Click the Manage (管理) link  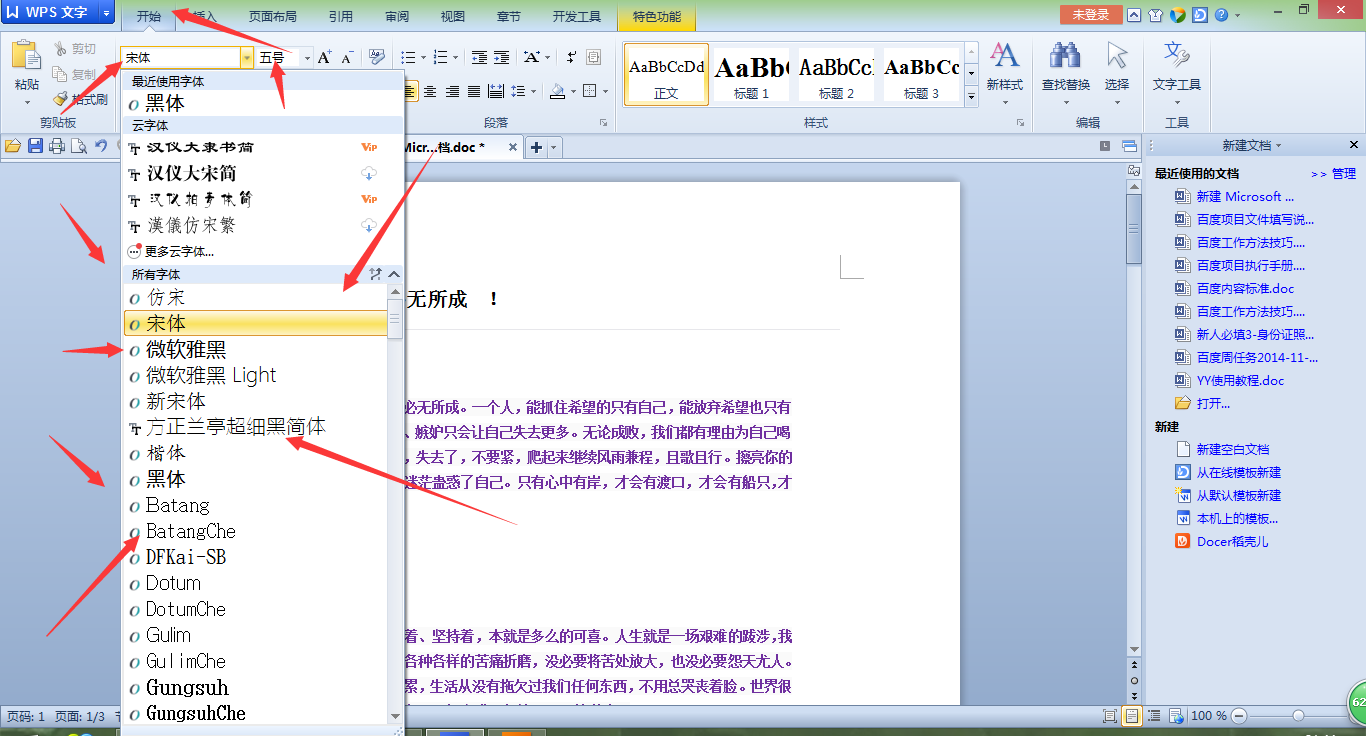(x=1343, y=174)
